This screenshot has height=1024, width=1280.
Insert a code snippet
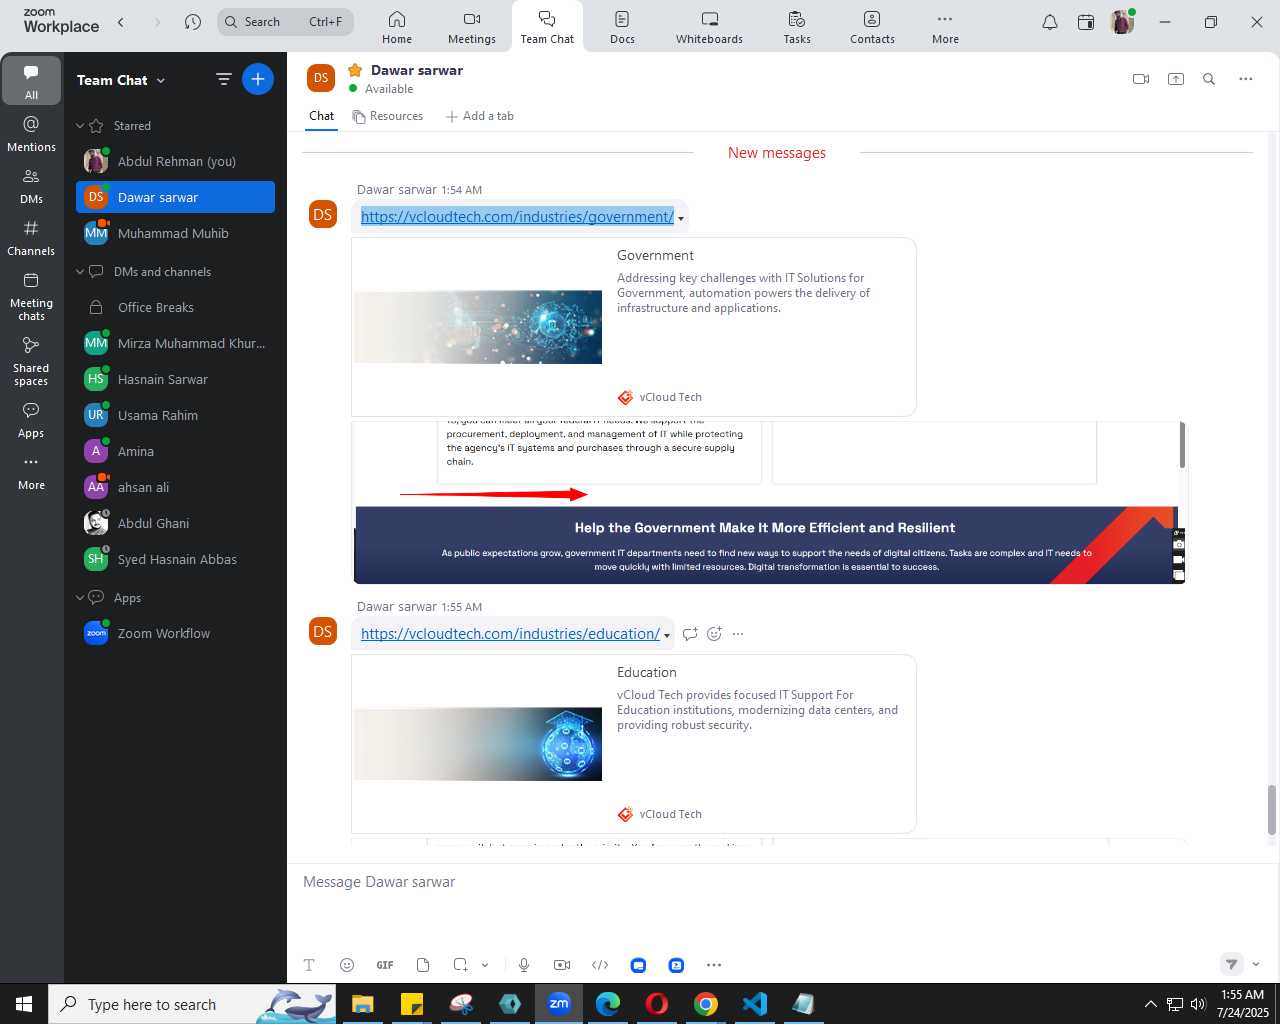600,965
